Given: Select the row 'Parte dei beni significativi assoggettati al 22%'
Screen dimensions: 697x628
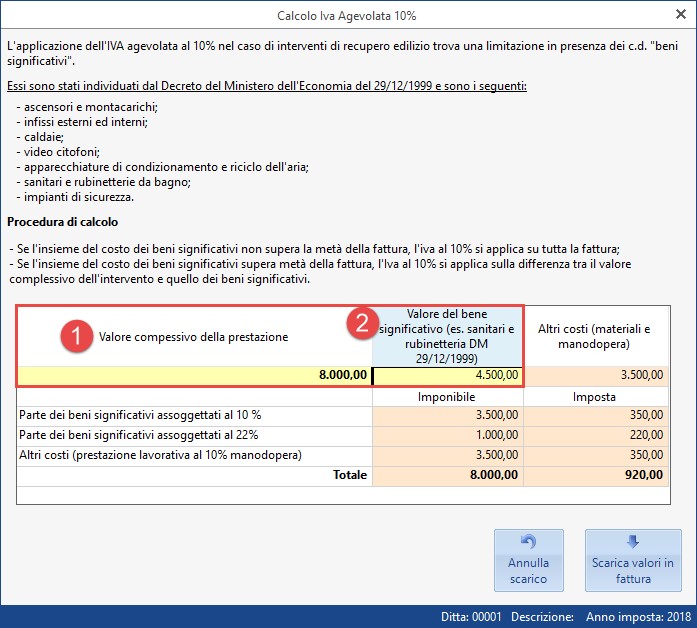Looking at the screenshot, I should tap(194, 435).
